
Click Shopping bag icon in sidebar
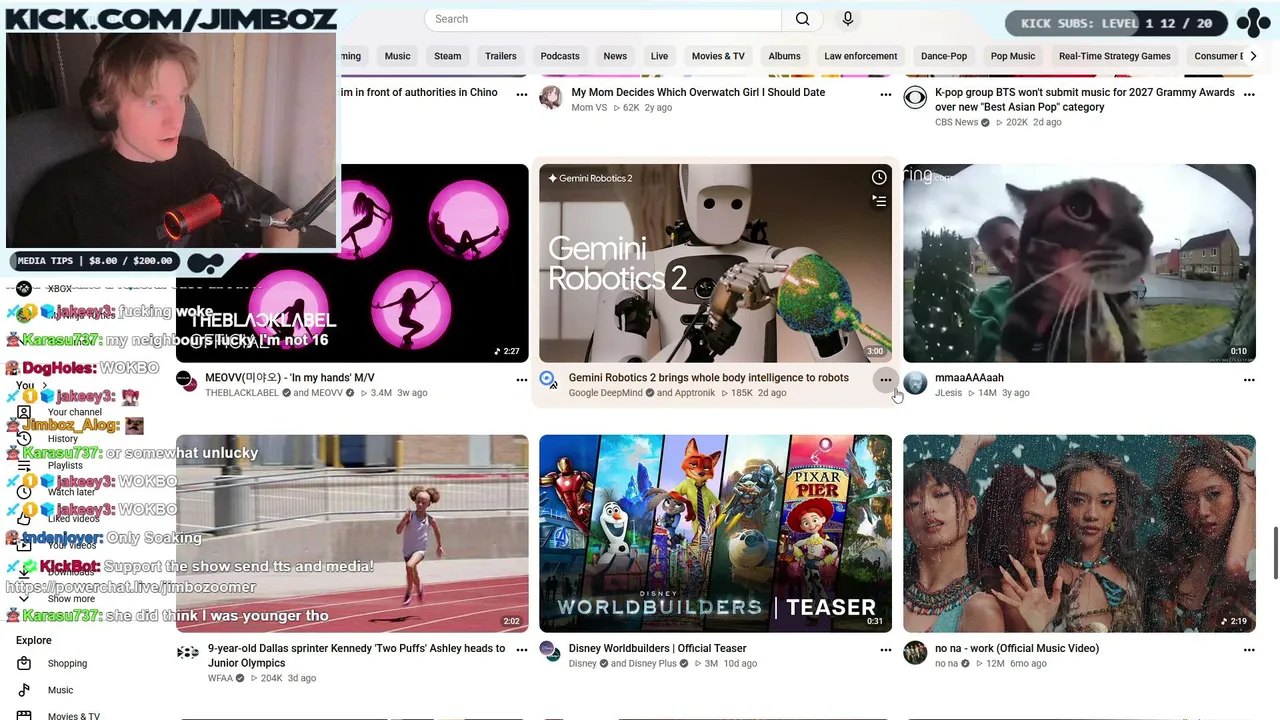(24, 663)
